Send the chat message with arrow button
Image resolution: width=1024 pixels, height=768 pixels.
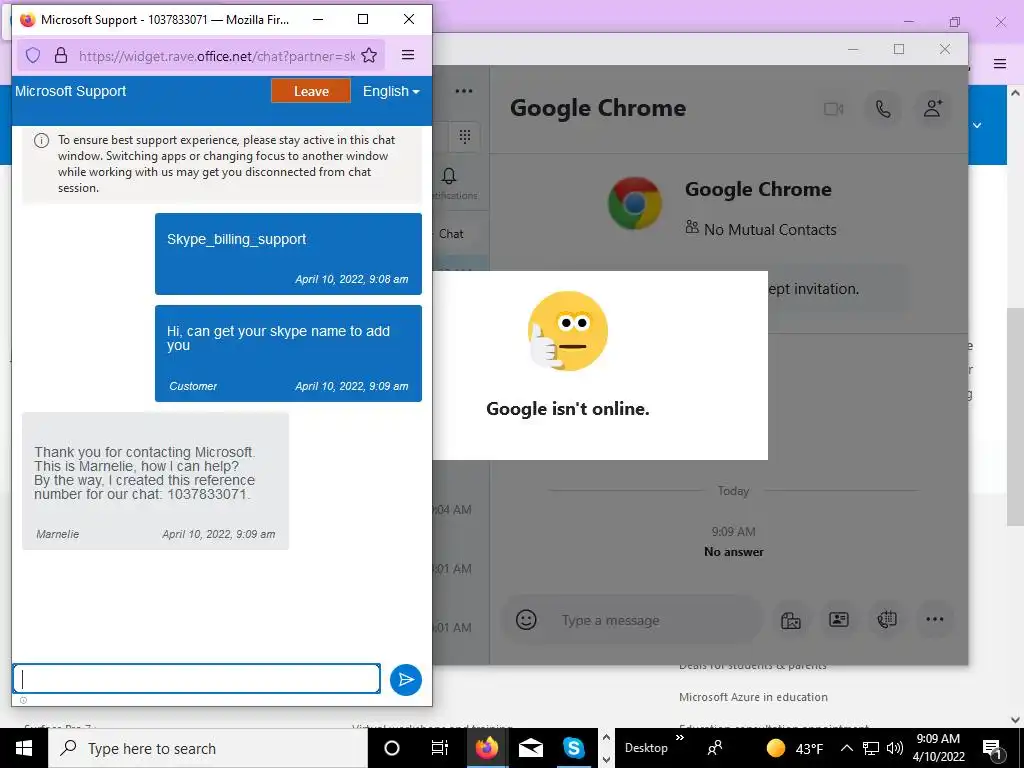click(x=406, y=679)
